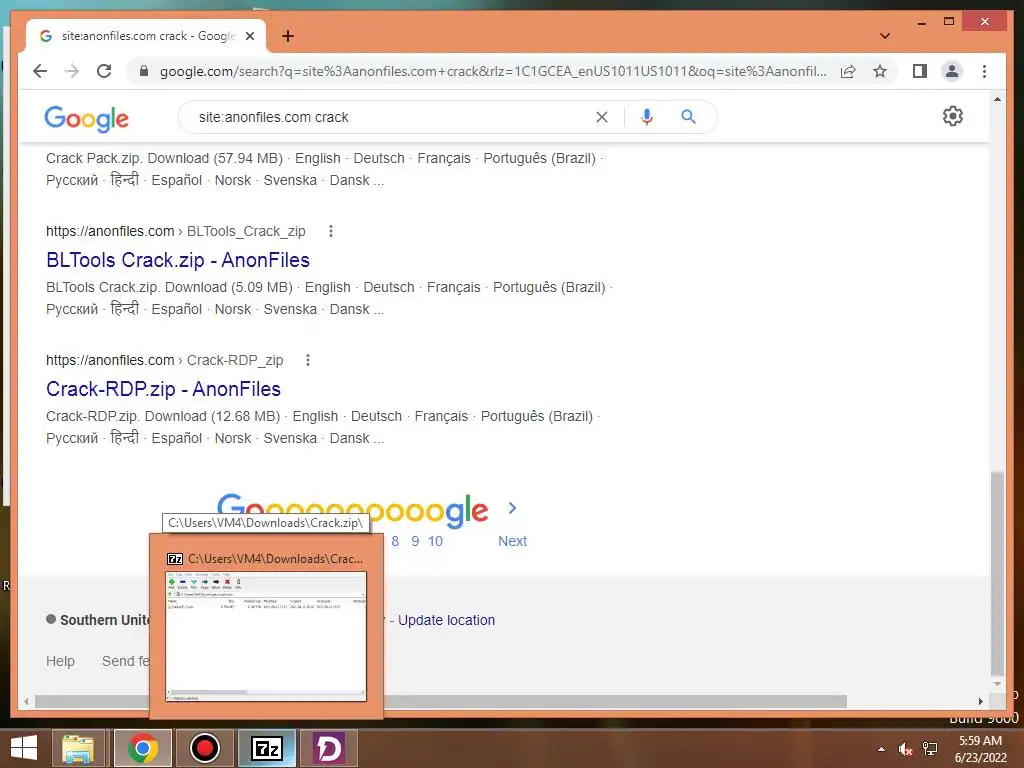Image resolution: width=1024 pixels, height=768 pixels.
Task: Clear the search box with the X
Action: click(601, 117)
